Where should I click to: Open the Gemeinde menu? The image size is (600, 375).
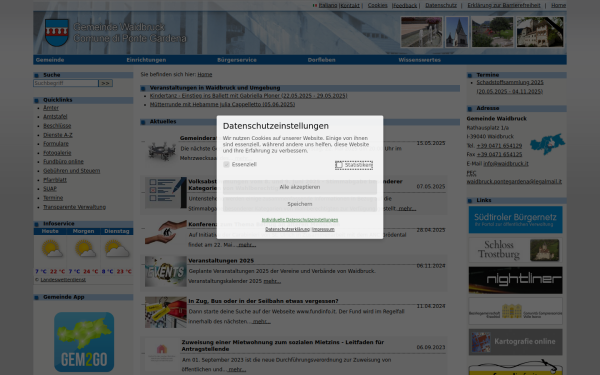[x=50, y=60]
